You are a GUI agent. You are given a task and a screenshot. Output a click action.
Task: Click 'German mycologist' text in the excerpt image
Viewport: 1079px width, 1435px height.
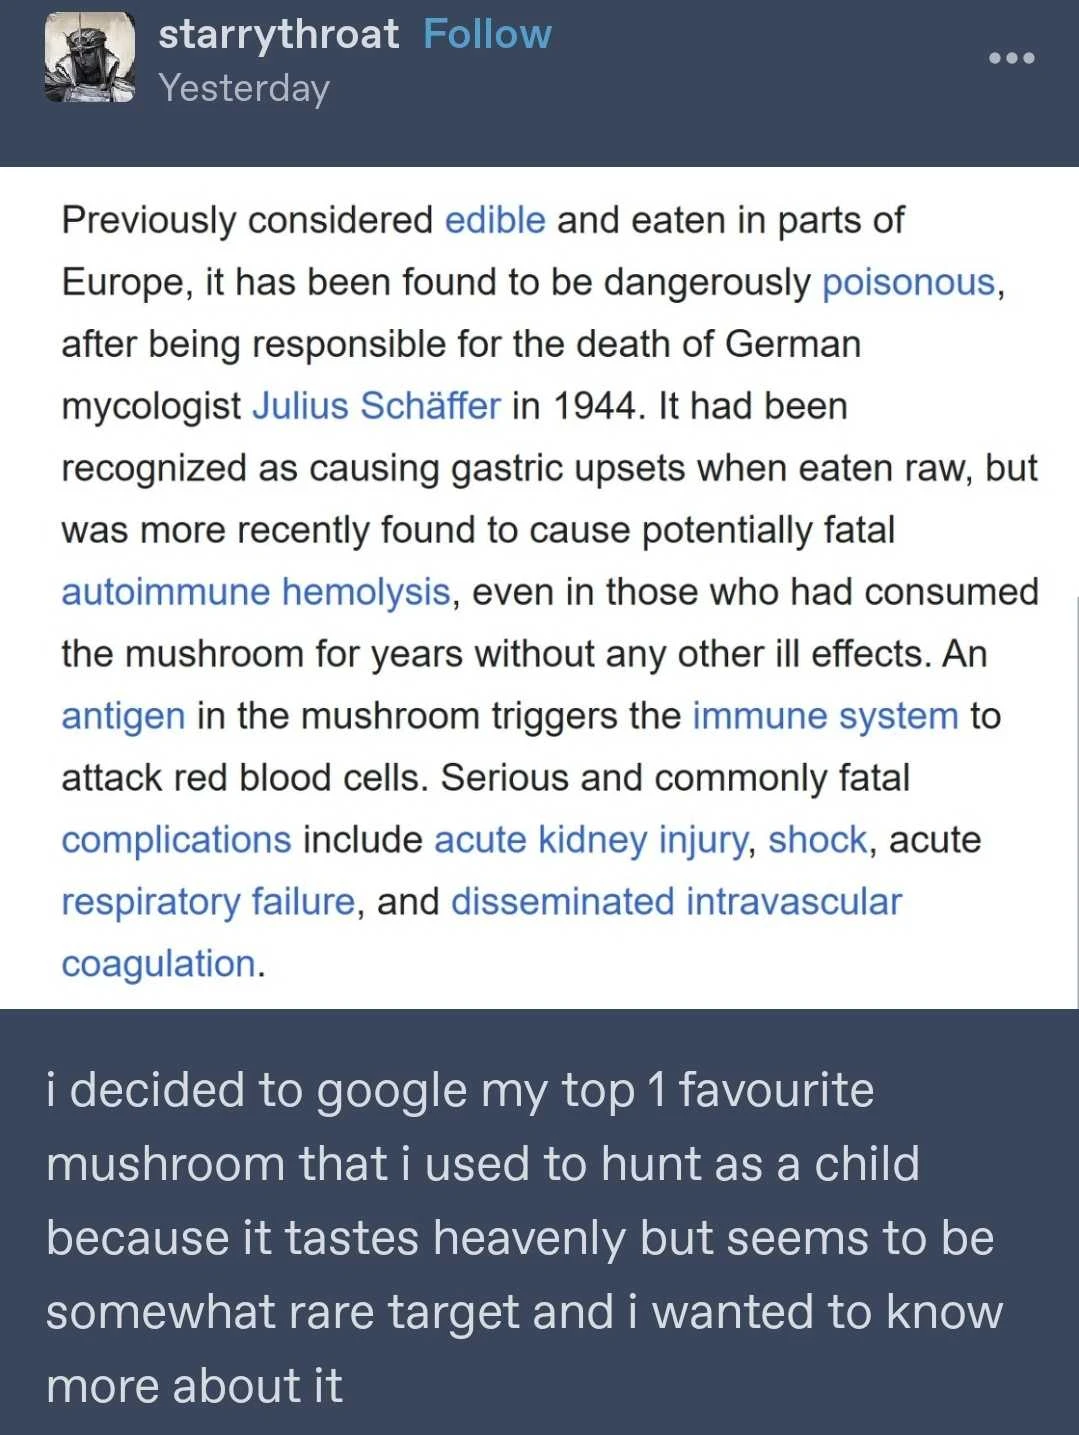pyautogui.click(x=792, y=344)
